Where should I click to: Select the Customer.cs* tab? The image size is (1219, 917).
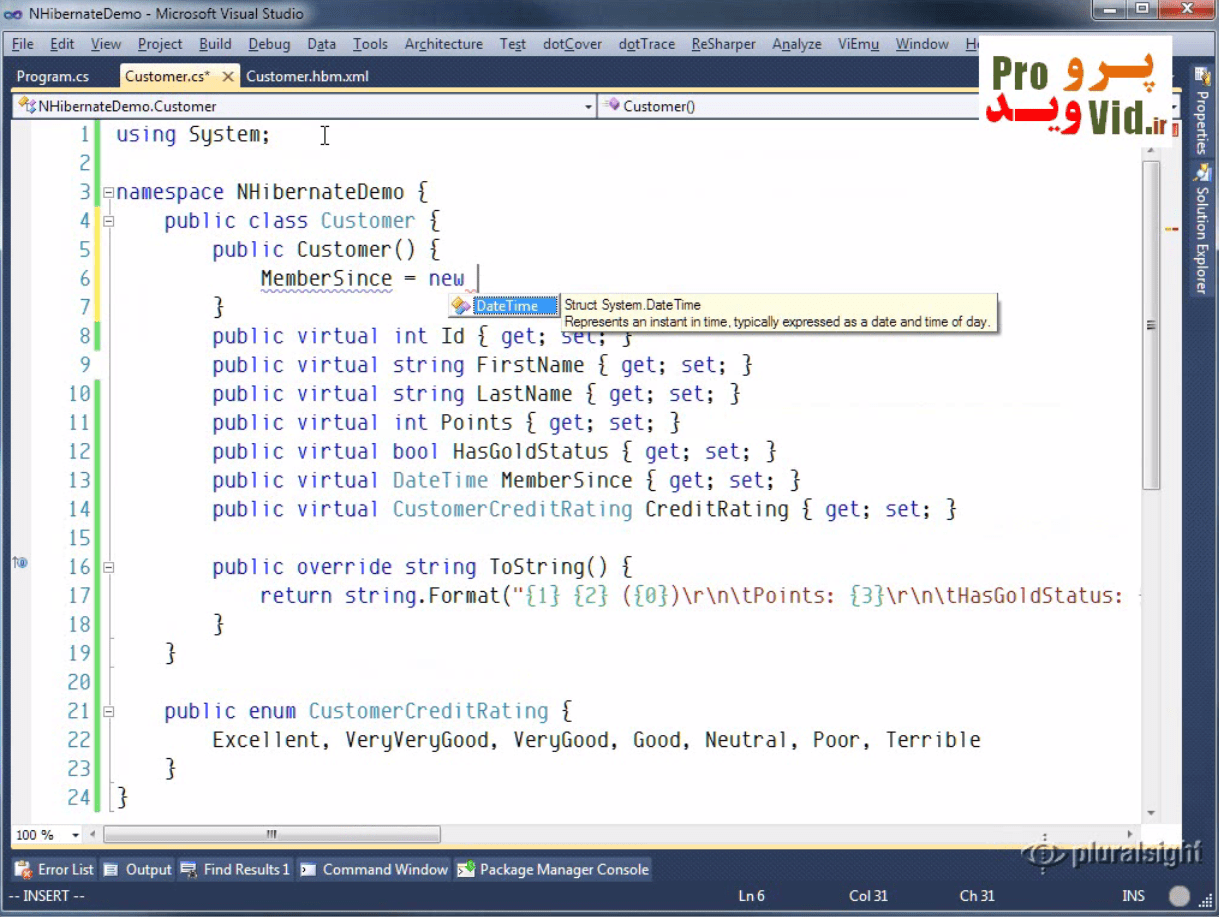tap(167, 76)
